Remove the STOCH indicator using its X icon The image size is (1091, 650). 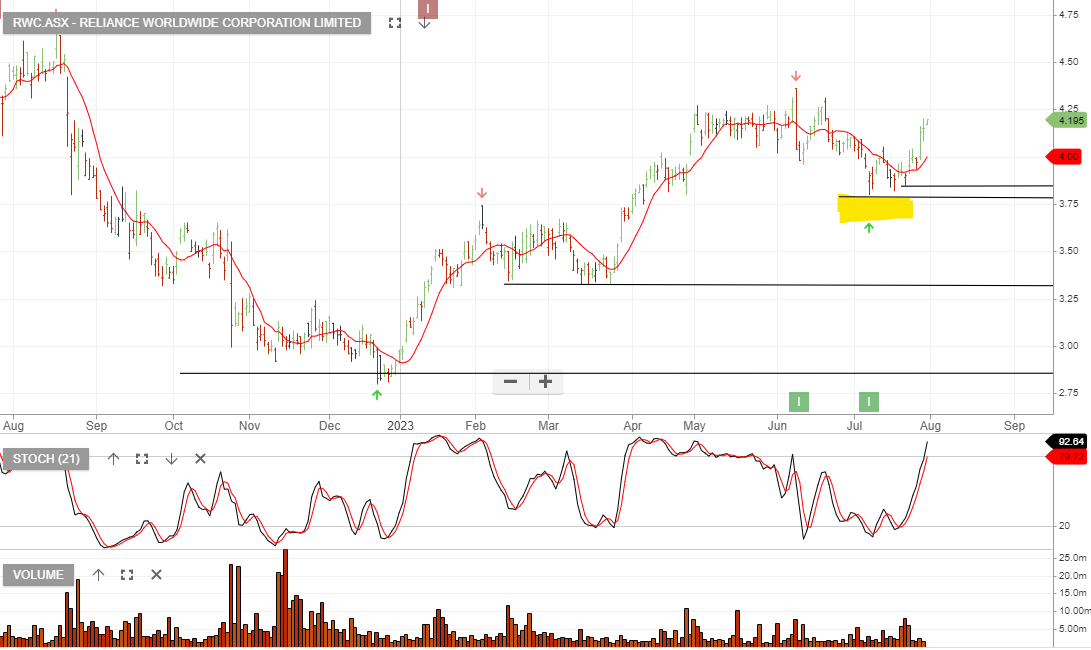pos(199,458)
